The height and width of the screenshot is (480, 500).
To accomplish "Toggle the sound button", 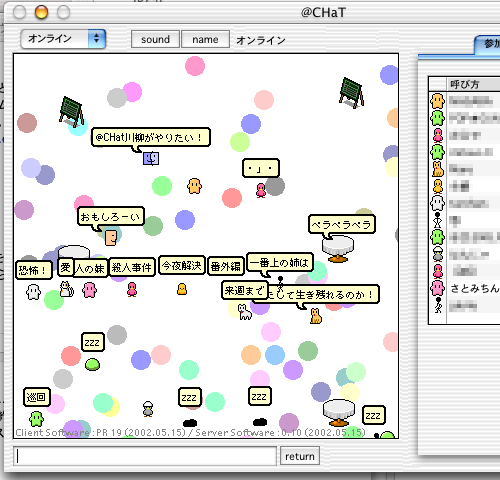I will click(x=155, y=39).
